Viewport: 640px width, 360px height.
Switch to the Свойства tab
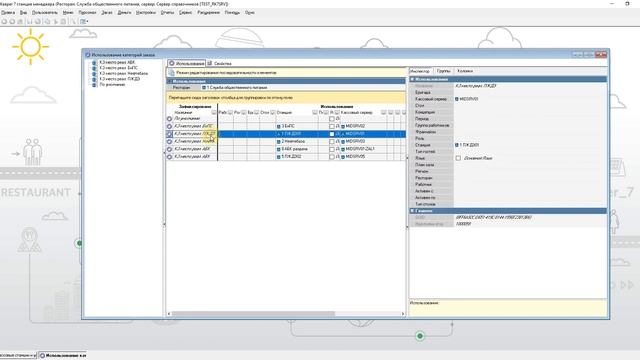(220, 64)
